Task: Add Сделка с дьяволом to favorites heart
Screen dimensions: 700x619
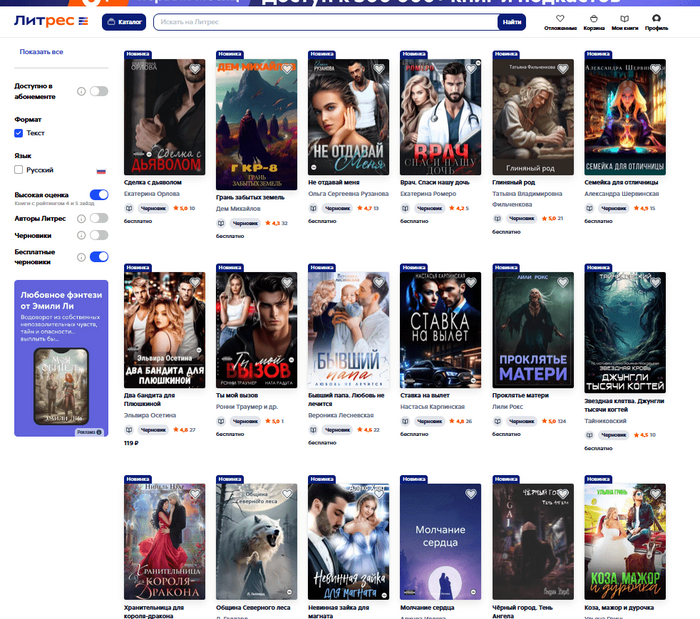Action: click(195, 69)
